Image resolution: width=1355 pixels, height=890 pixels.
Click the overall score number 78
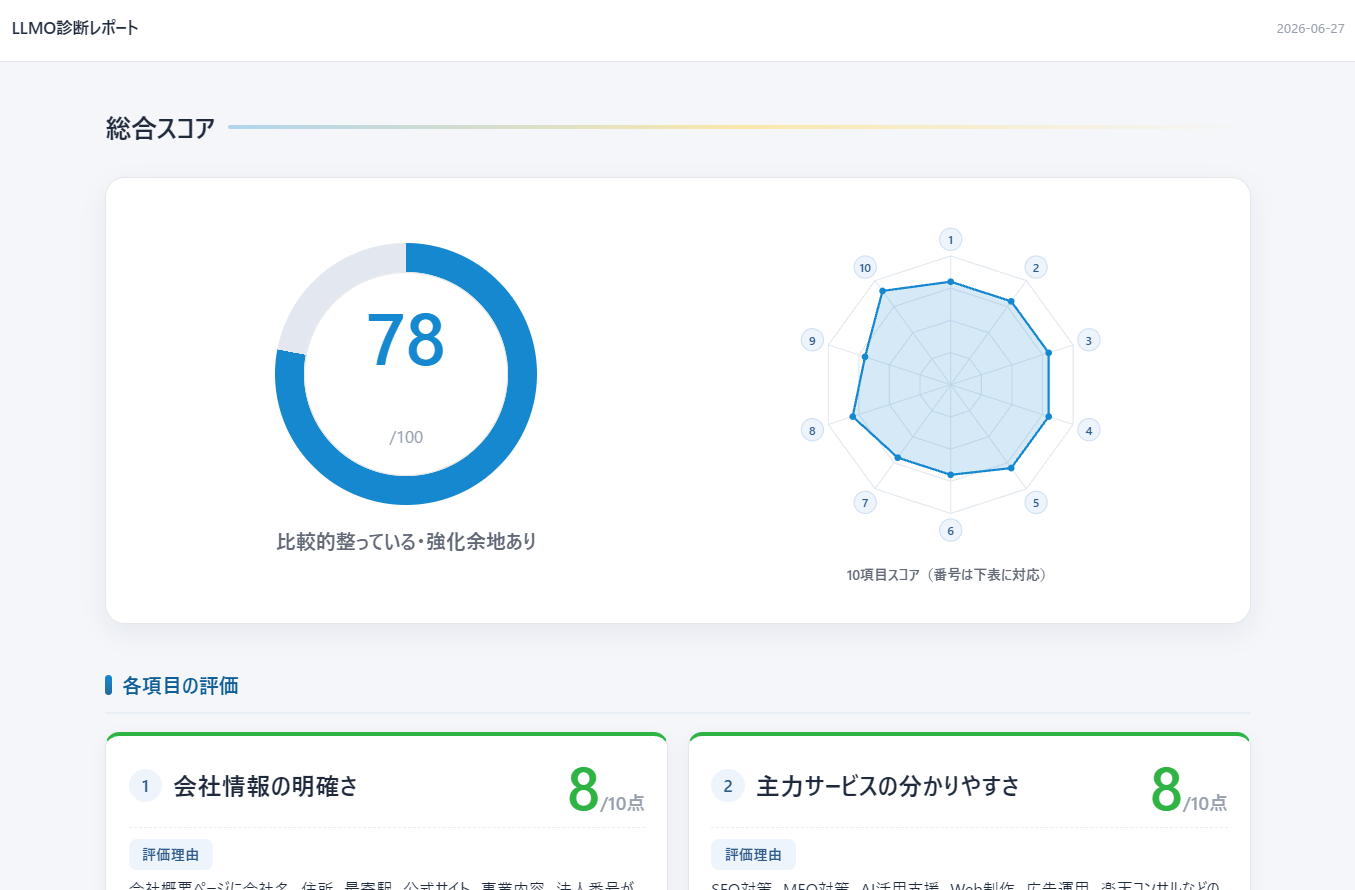coord(405,341)
